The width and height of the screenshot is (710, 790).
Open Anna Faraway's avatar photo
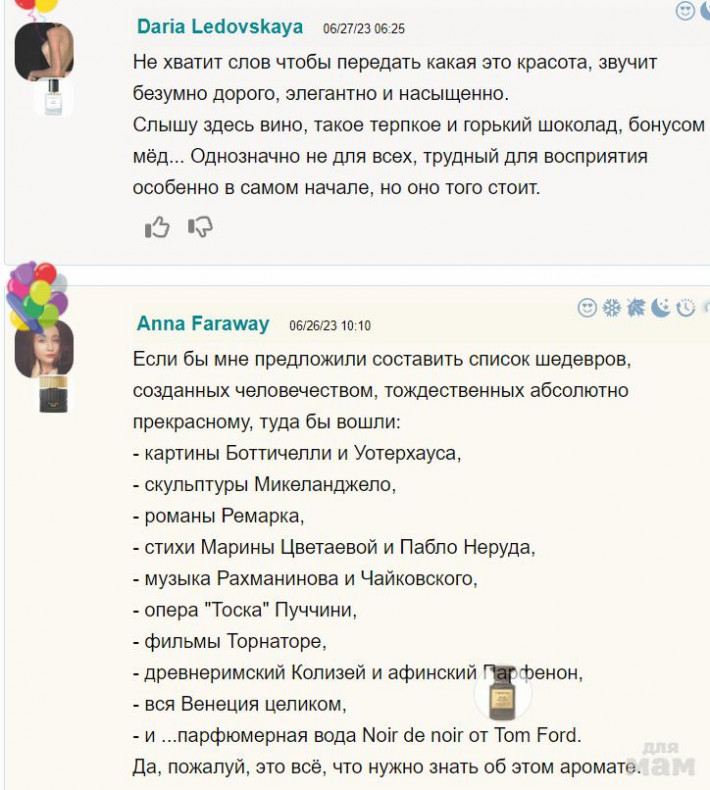(x=44, y=349)
